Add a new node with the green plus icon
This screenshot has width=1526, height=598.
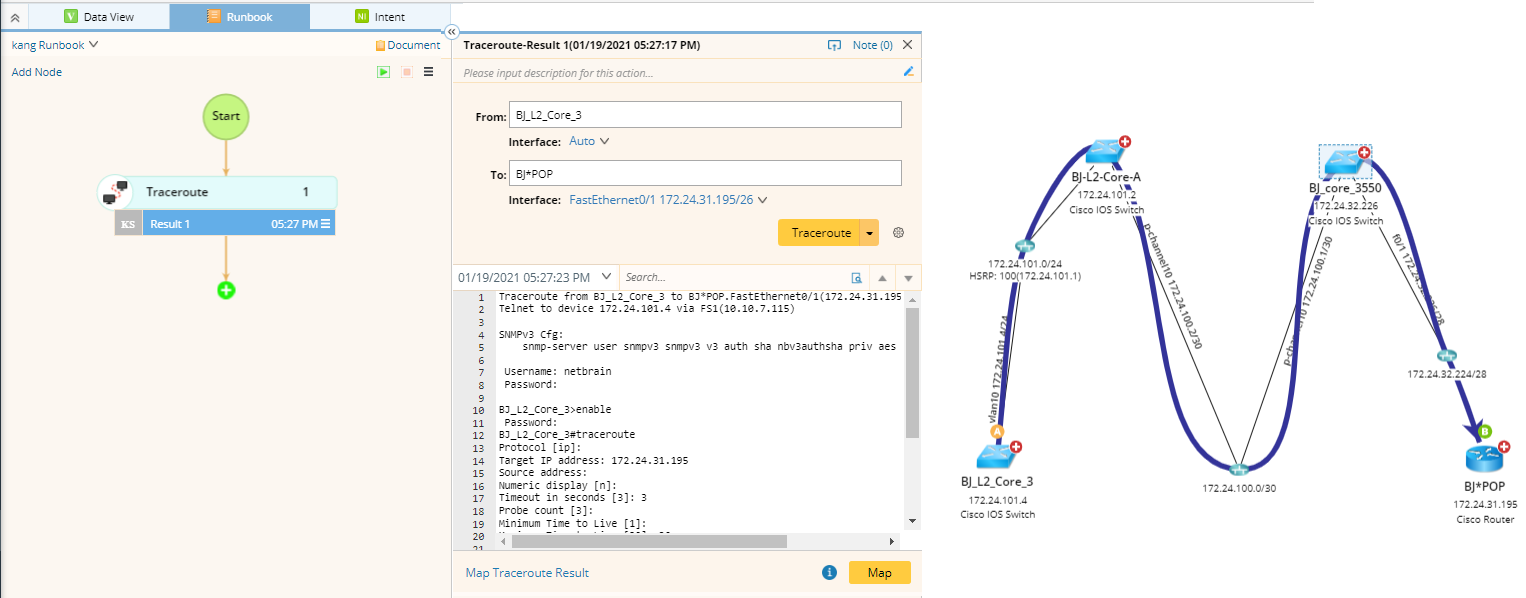[x=226, y=290]
